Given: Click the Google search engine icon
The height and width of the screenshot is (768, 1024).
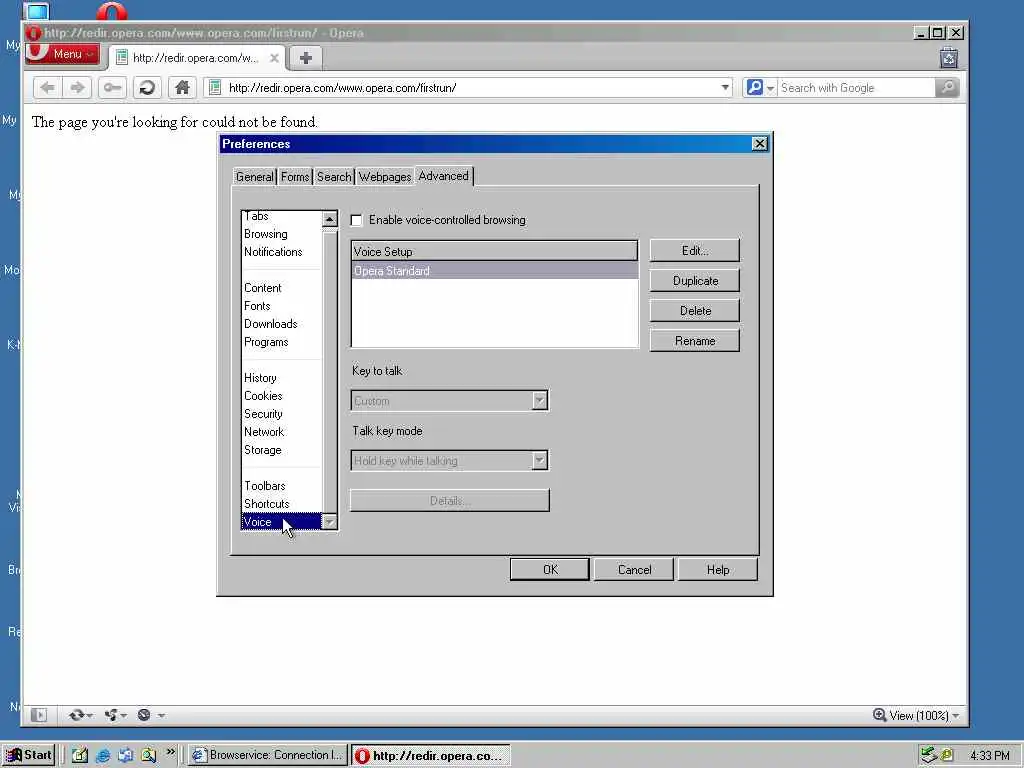Looking at the screenshot, I should [x=754, y=87].
